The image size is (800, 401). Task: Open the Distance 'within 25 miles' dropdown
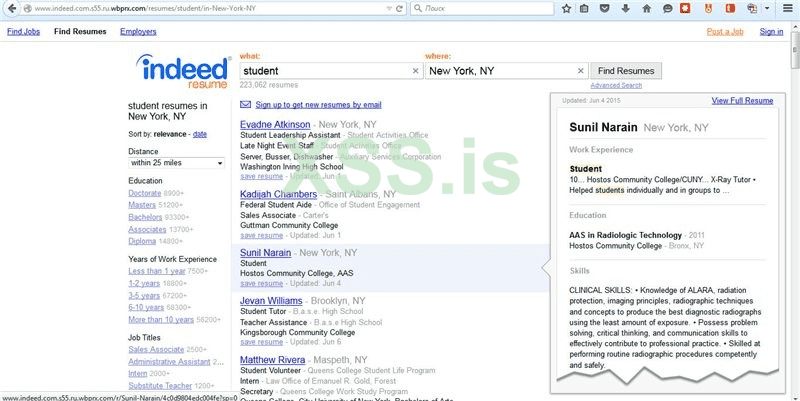click(x=176, y=163)
